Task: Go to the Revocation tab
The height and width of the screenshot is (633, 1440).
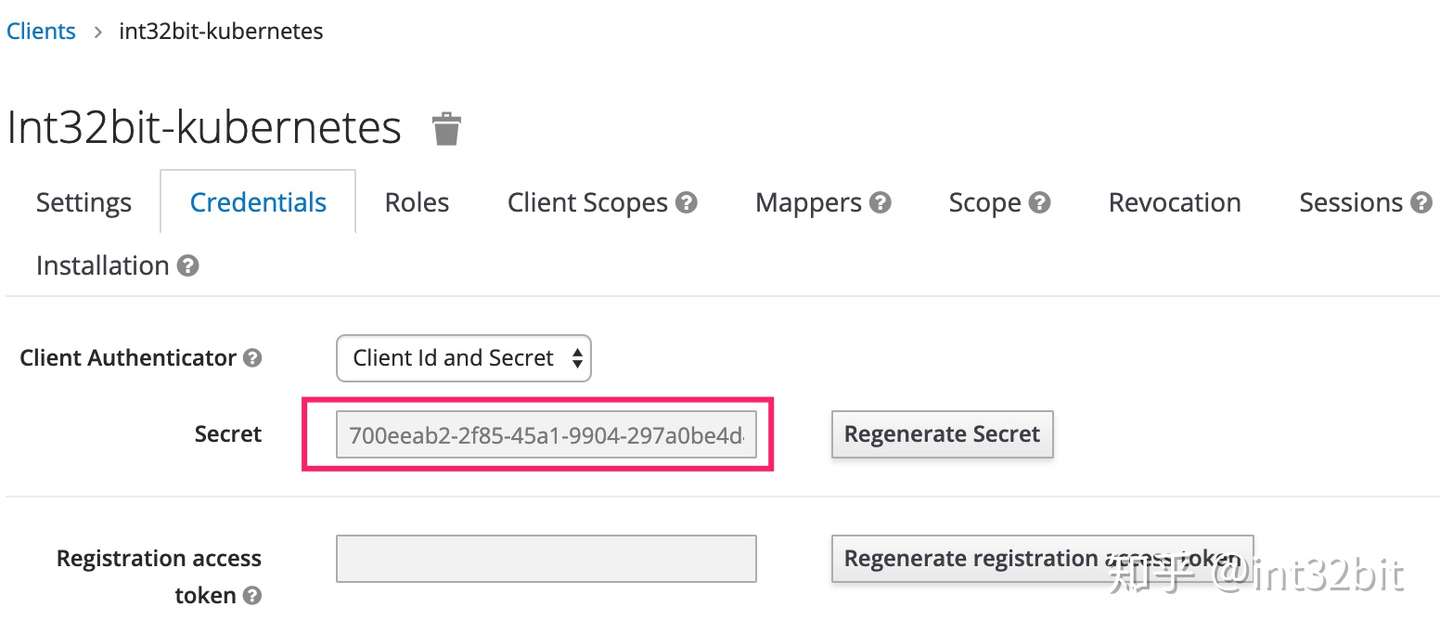Action: 1174,203
